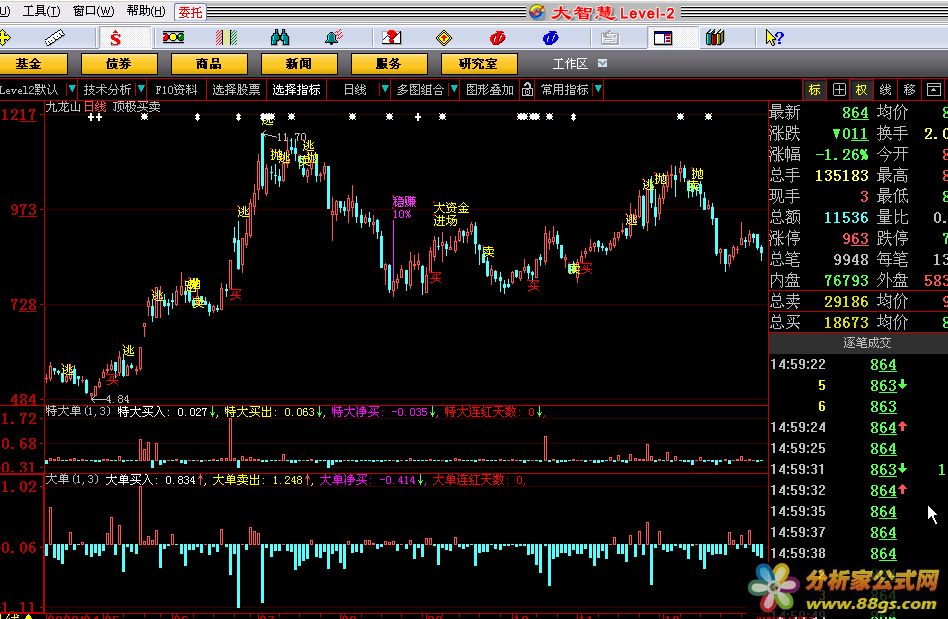Toggle the 线 line-drawing button
948x619 pixels.
click(885, 90)
